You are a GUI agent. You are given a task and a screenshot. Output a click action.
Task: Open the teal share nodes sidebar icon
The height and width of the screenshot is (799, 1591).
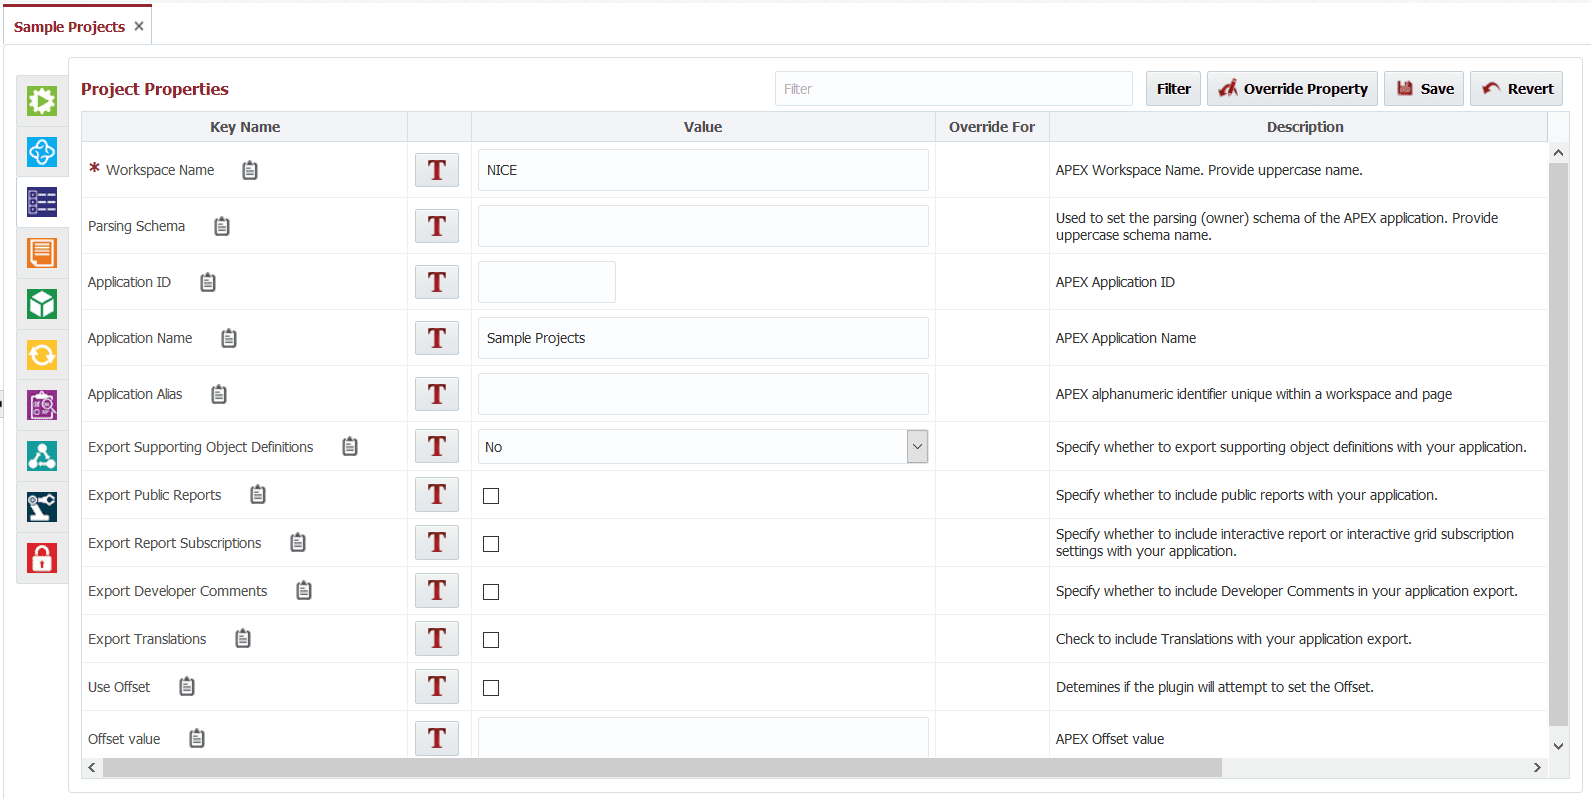42,456
